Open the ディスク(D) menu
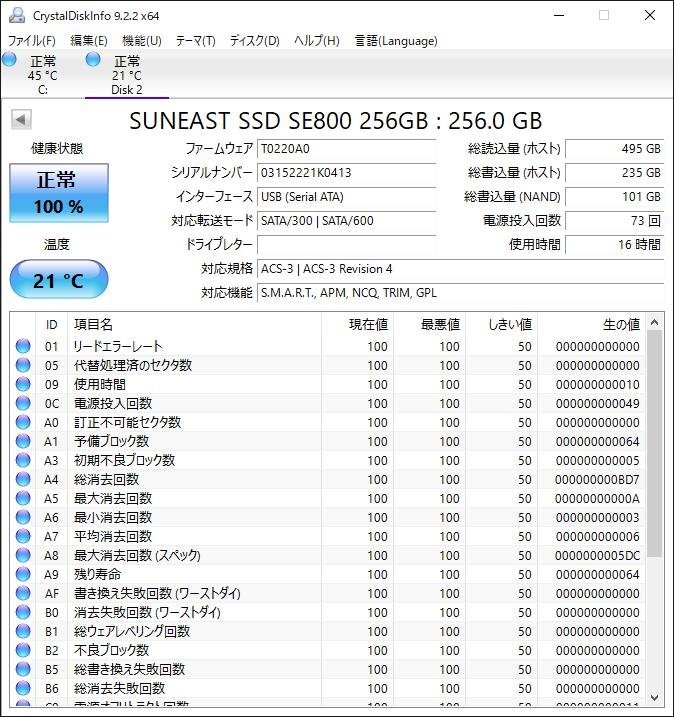Screen dimensions: 674x717 (x=254, y=41)
